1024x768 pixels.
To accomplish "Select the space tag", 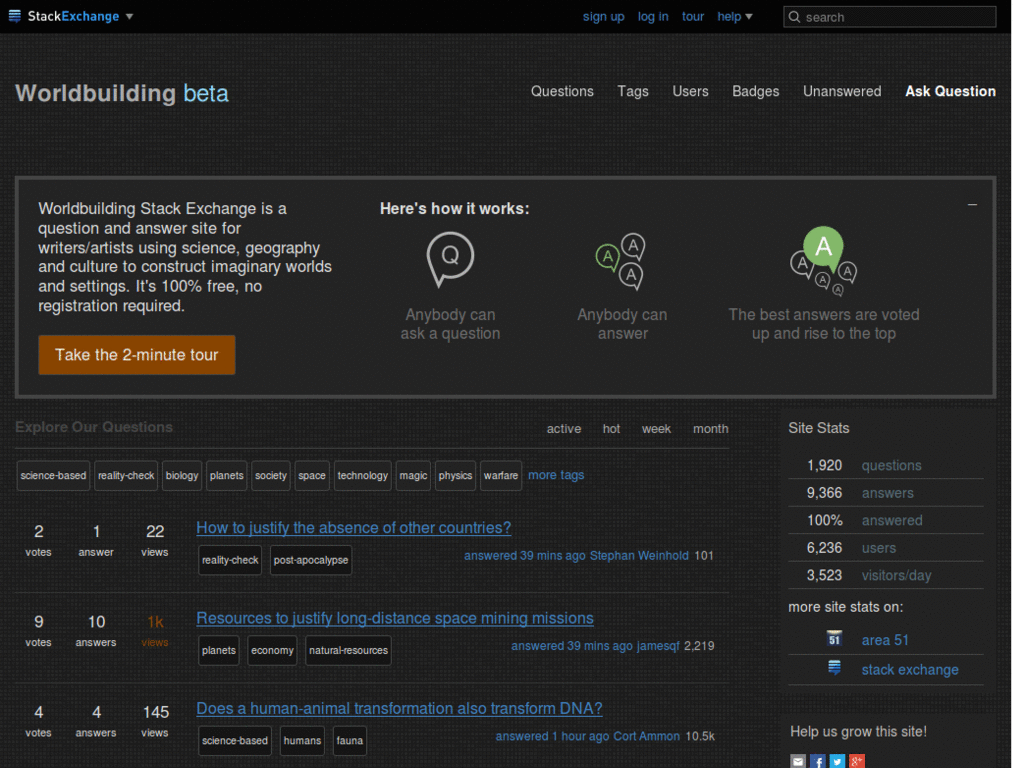I will click(x=312, y=475).
